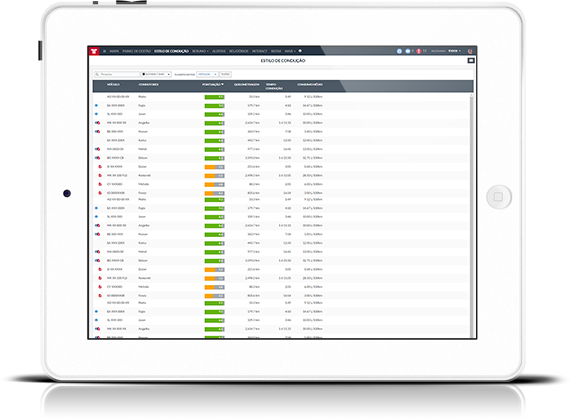This screenshot has height=419, width=571.
Task: Expand the RESUMO dropdown in the navbar
Action: [x=200, y=51]
